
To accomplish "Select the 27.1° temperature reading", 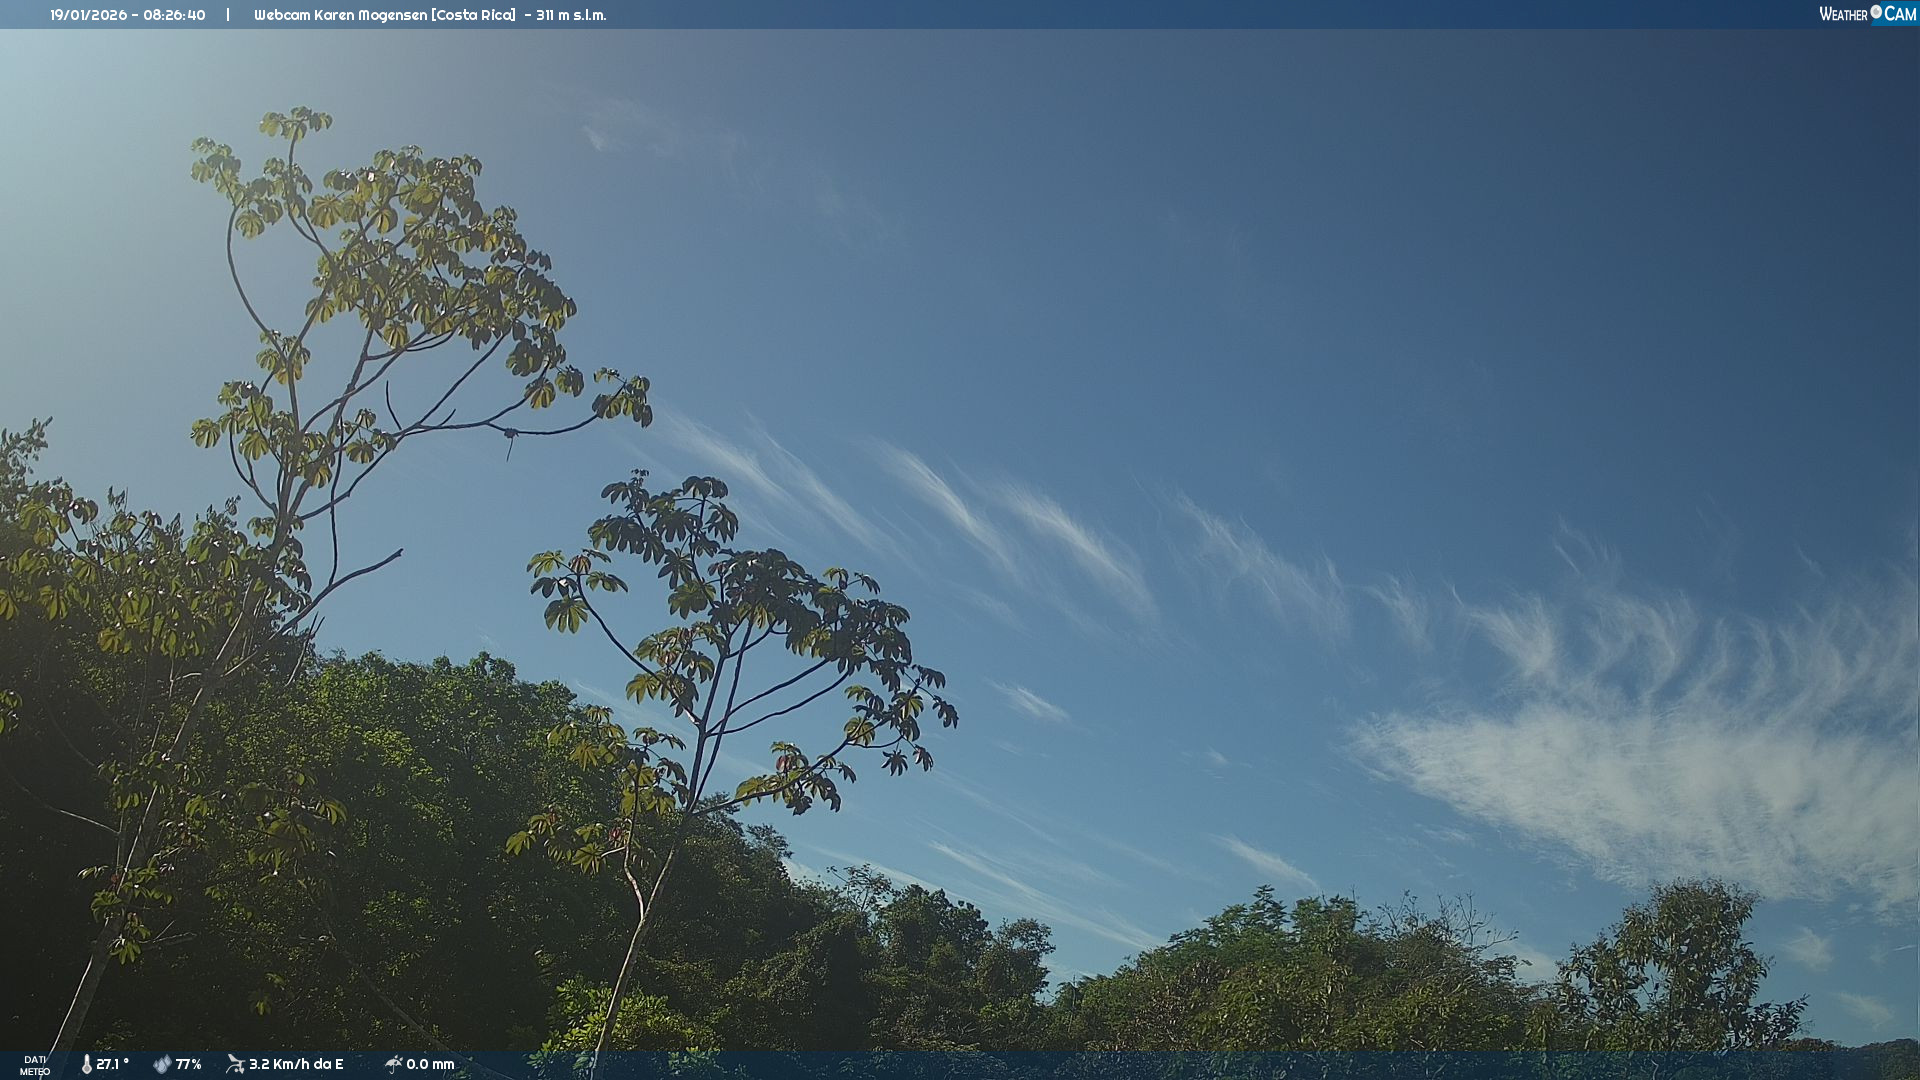I will (112, 1064).
